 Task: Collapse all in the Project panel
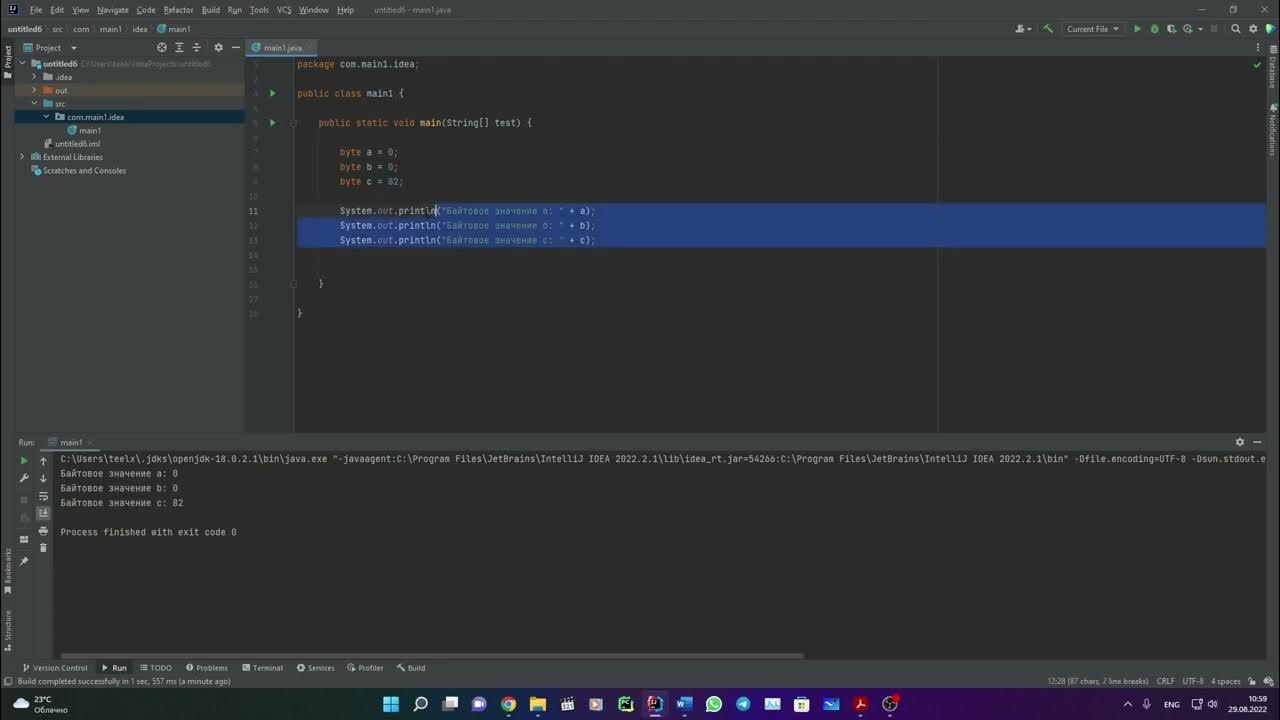(x=198, y=47)
